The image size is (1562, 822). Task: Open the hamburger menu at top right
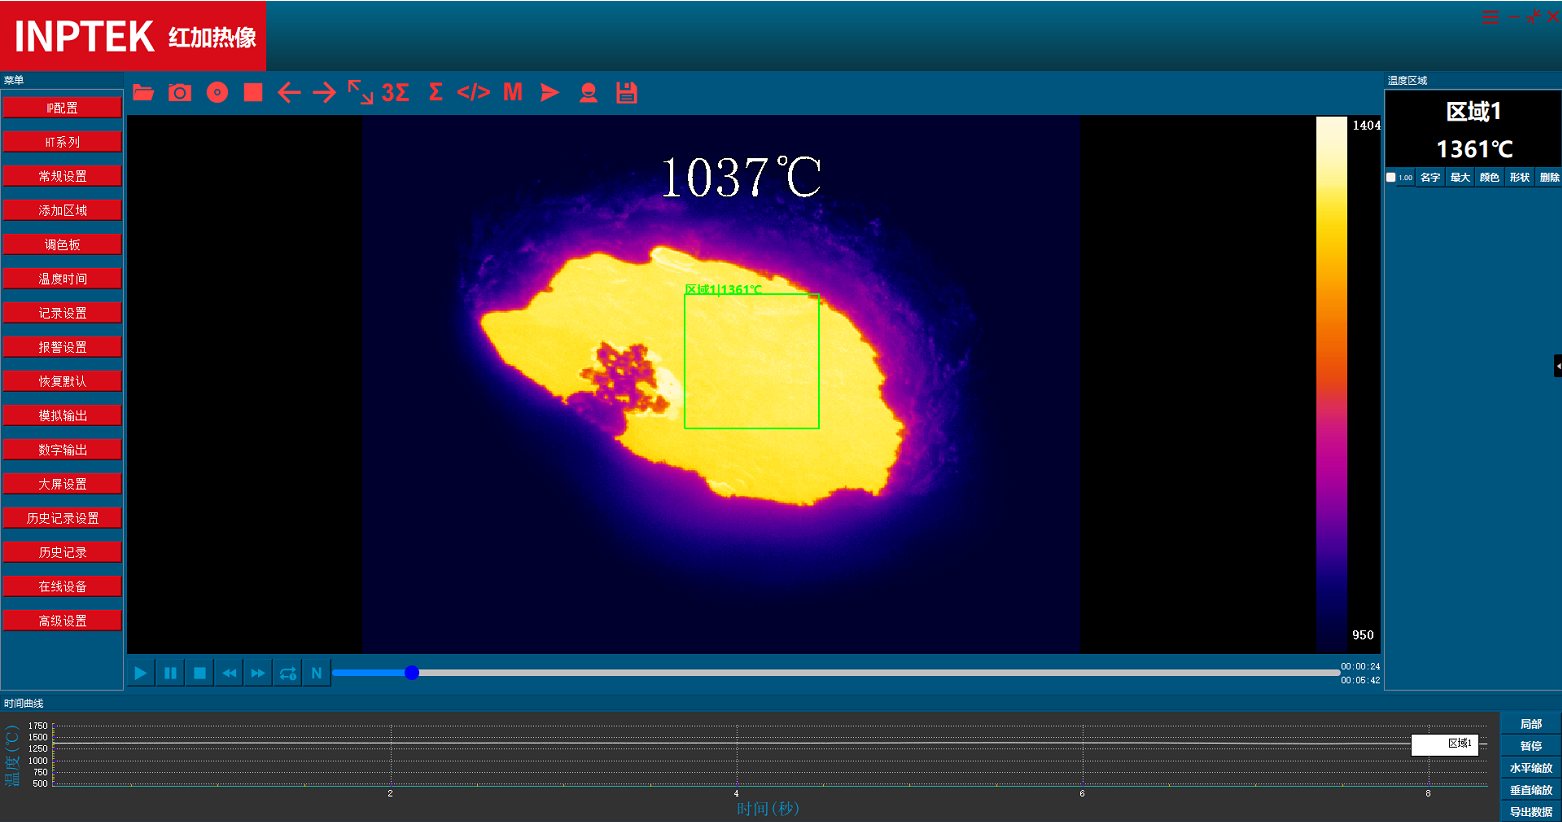pyautogui.click(x=1490, y=17)
